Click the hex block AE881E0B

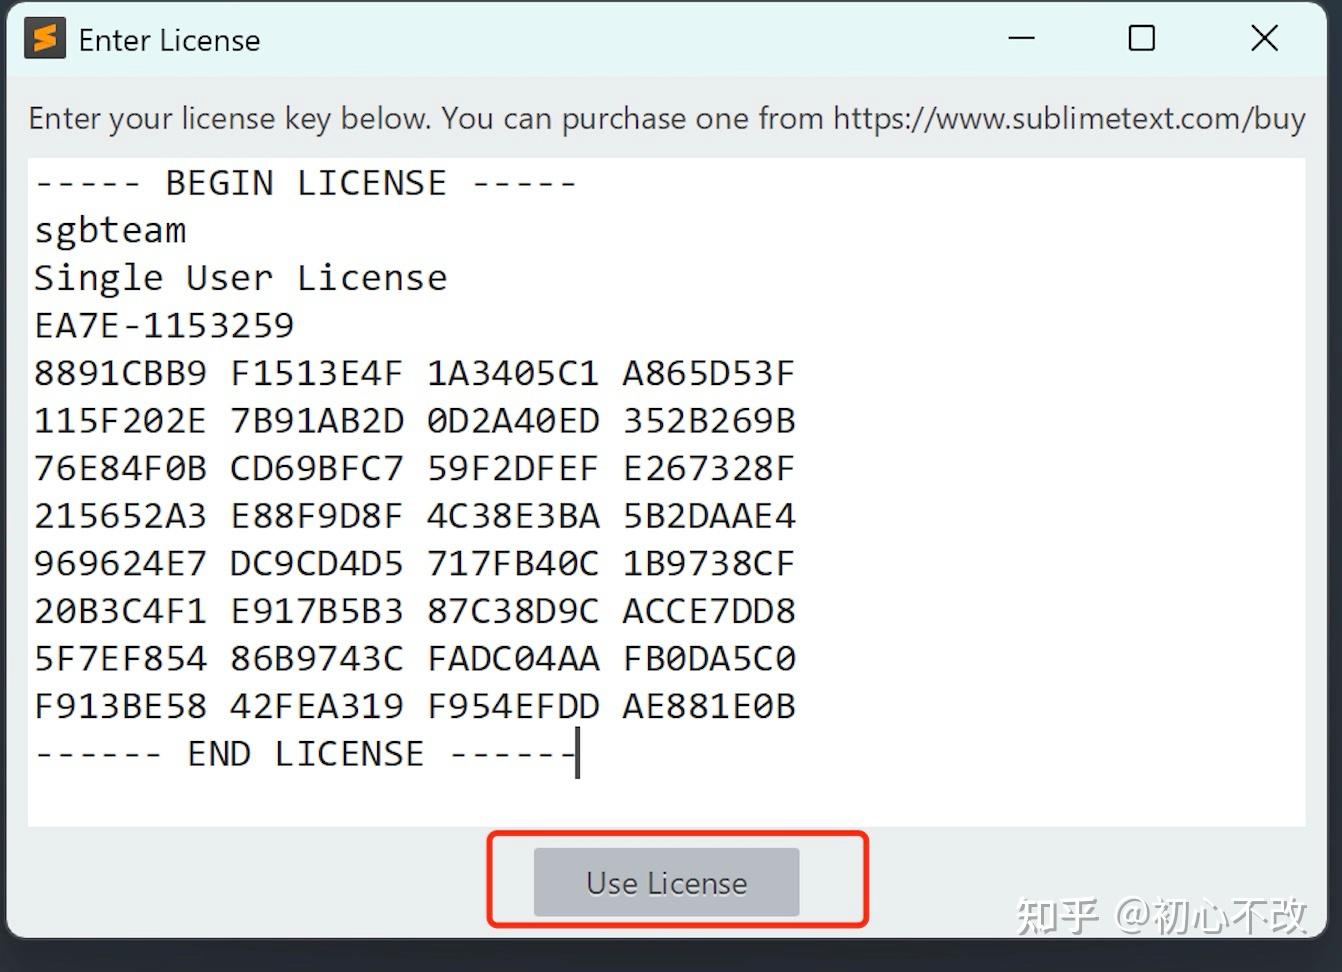tap(708, 705)
